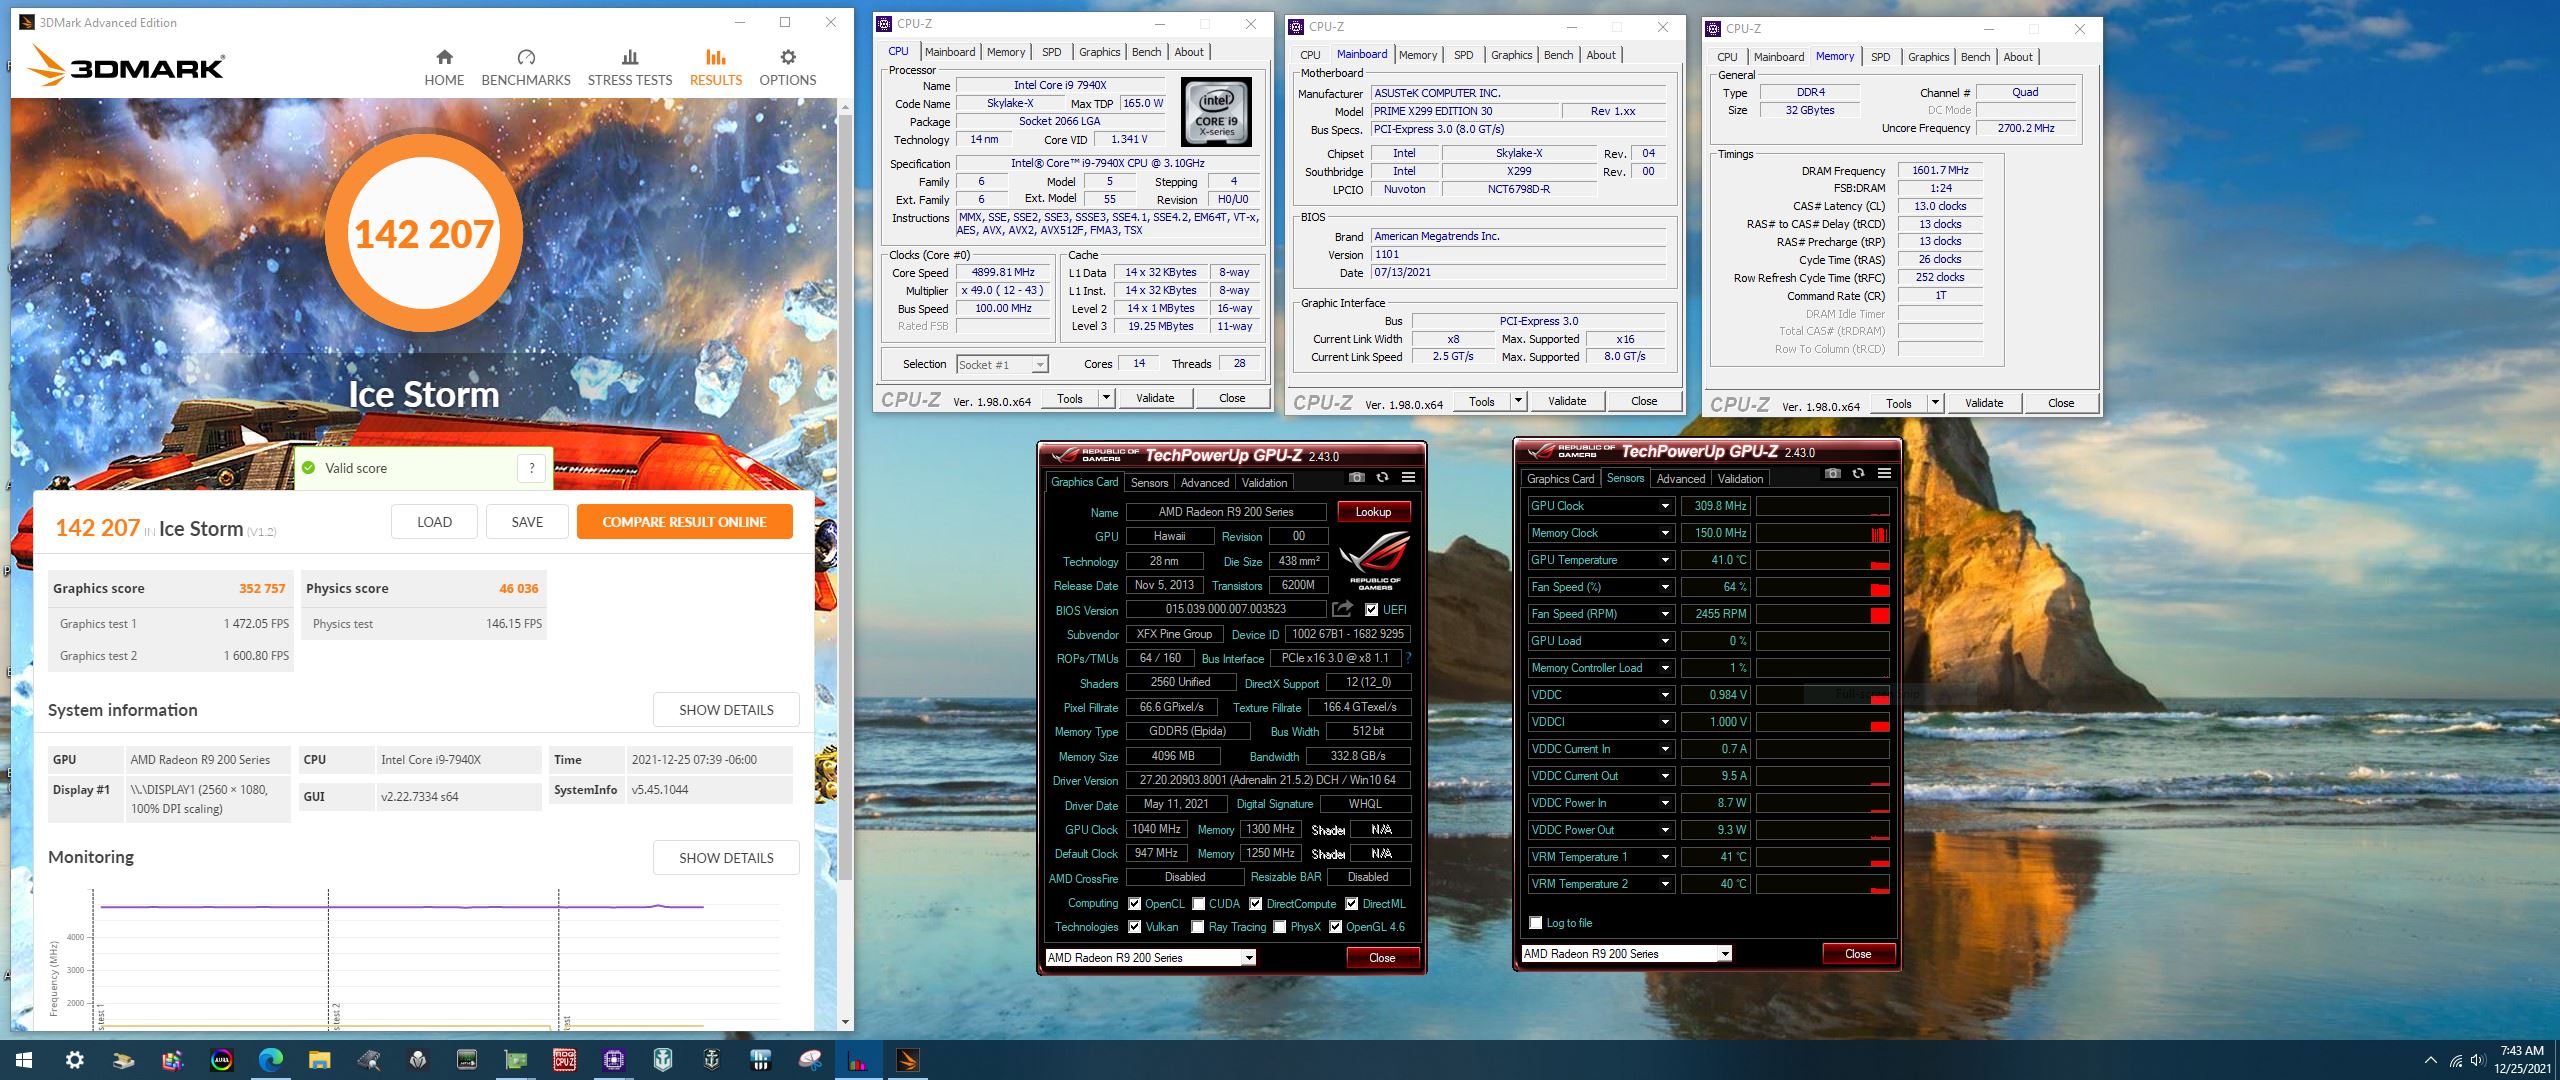Screen dimensions: 2560x1080
Task: Switch to the SPD tab in the middle CPU-Z window
Action: click(x=1464, y=55)
